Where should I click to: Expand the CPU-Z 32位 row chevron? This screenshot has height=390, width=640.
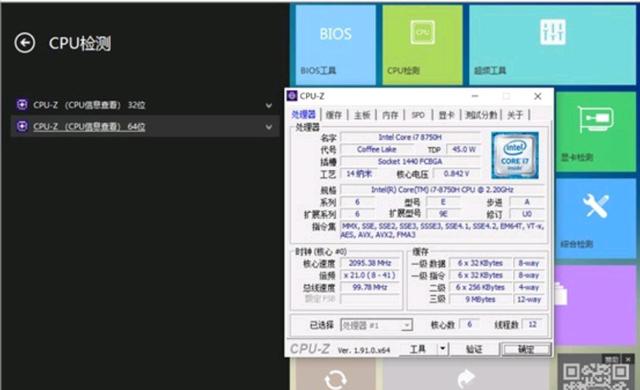pos(269,105)
